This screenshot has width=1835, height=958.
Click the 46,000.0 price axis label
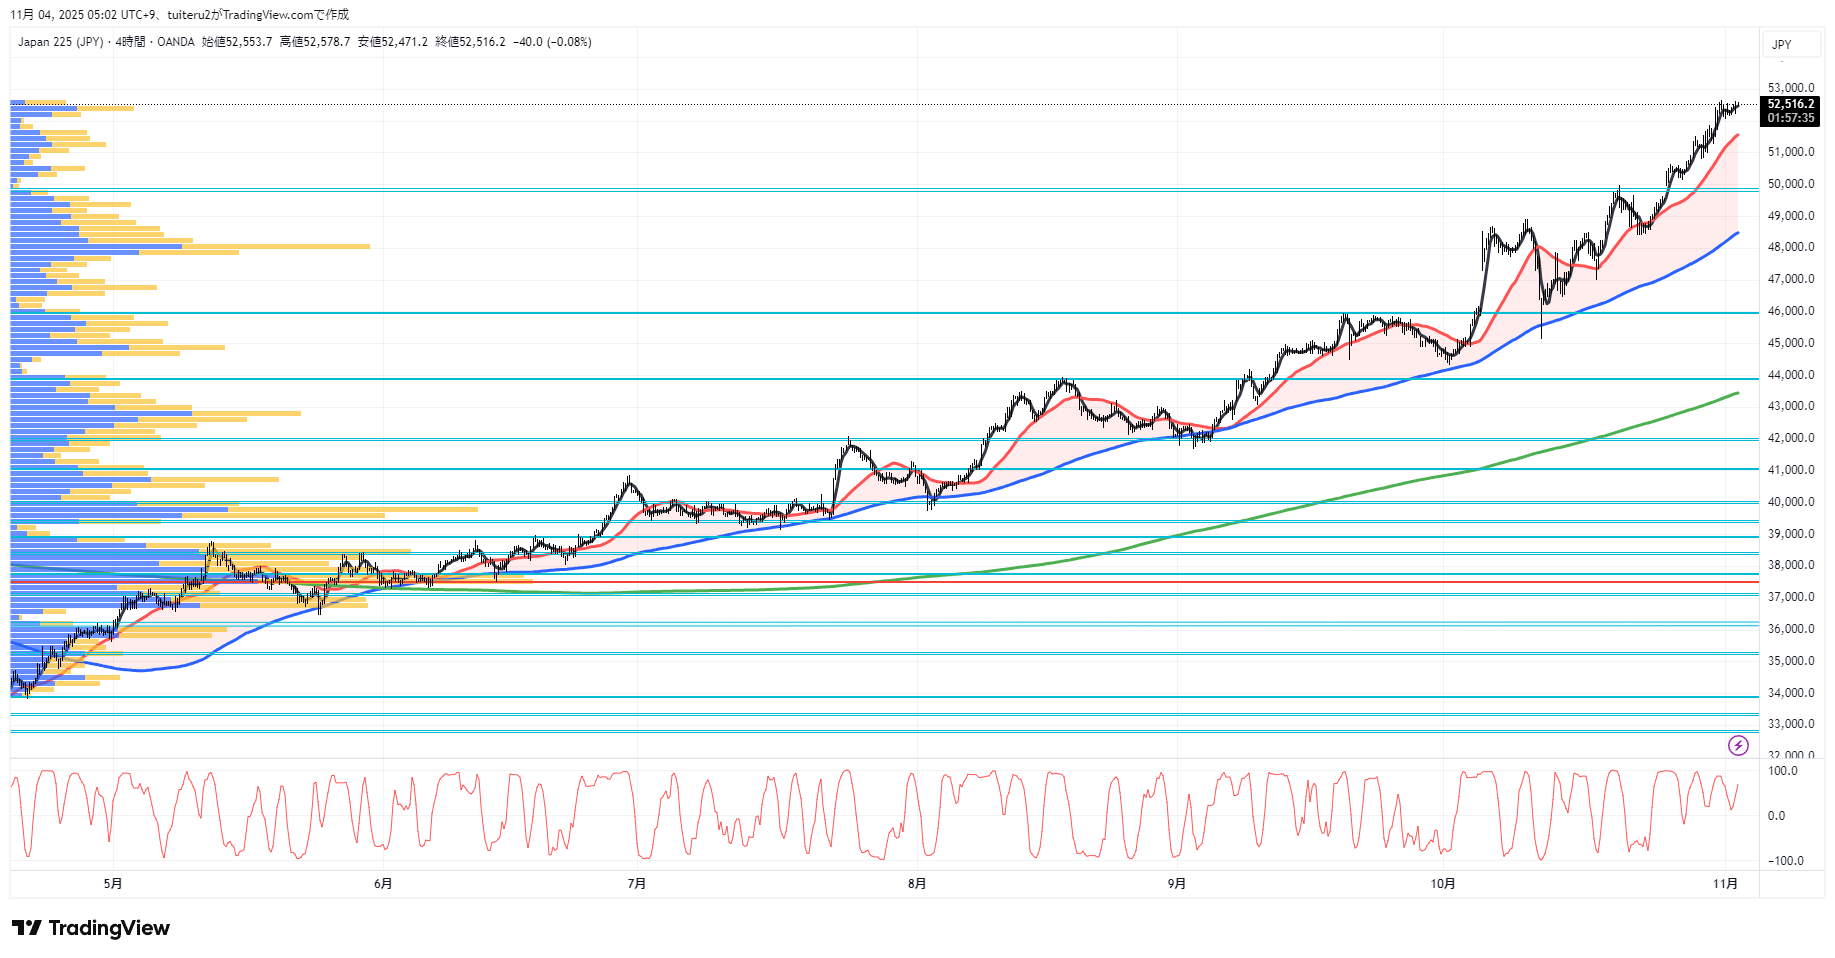click(1790, 311)
